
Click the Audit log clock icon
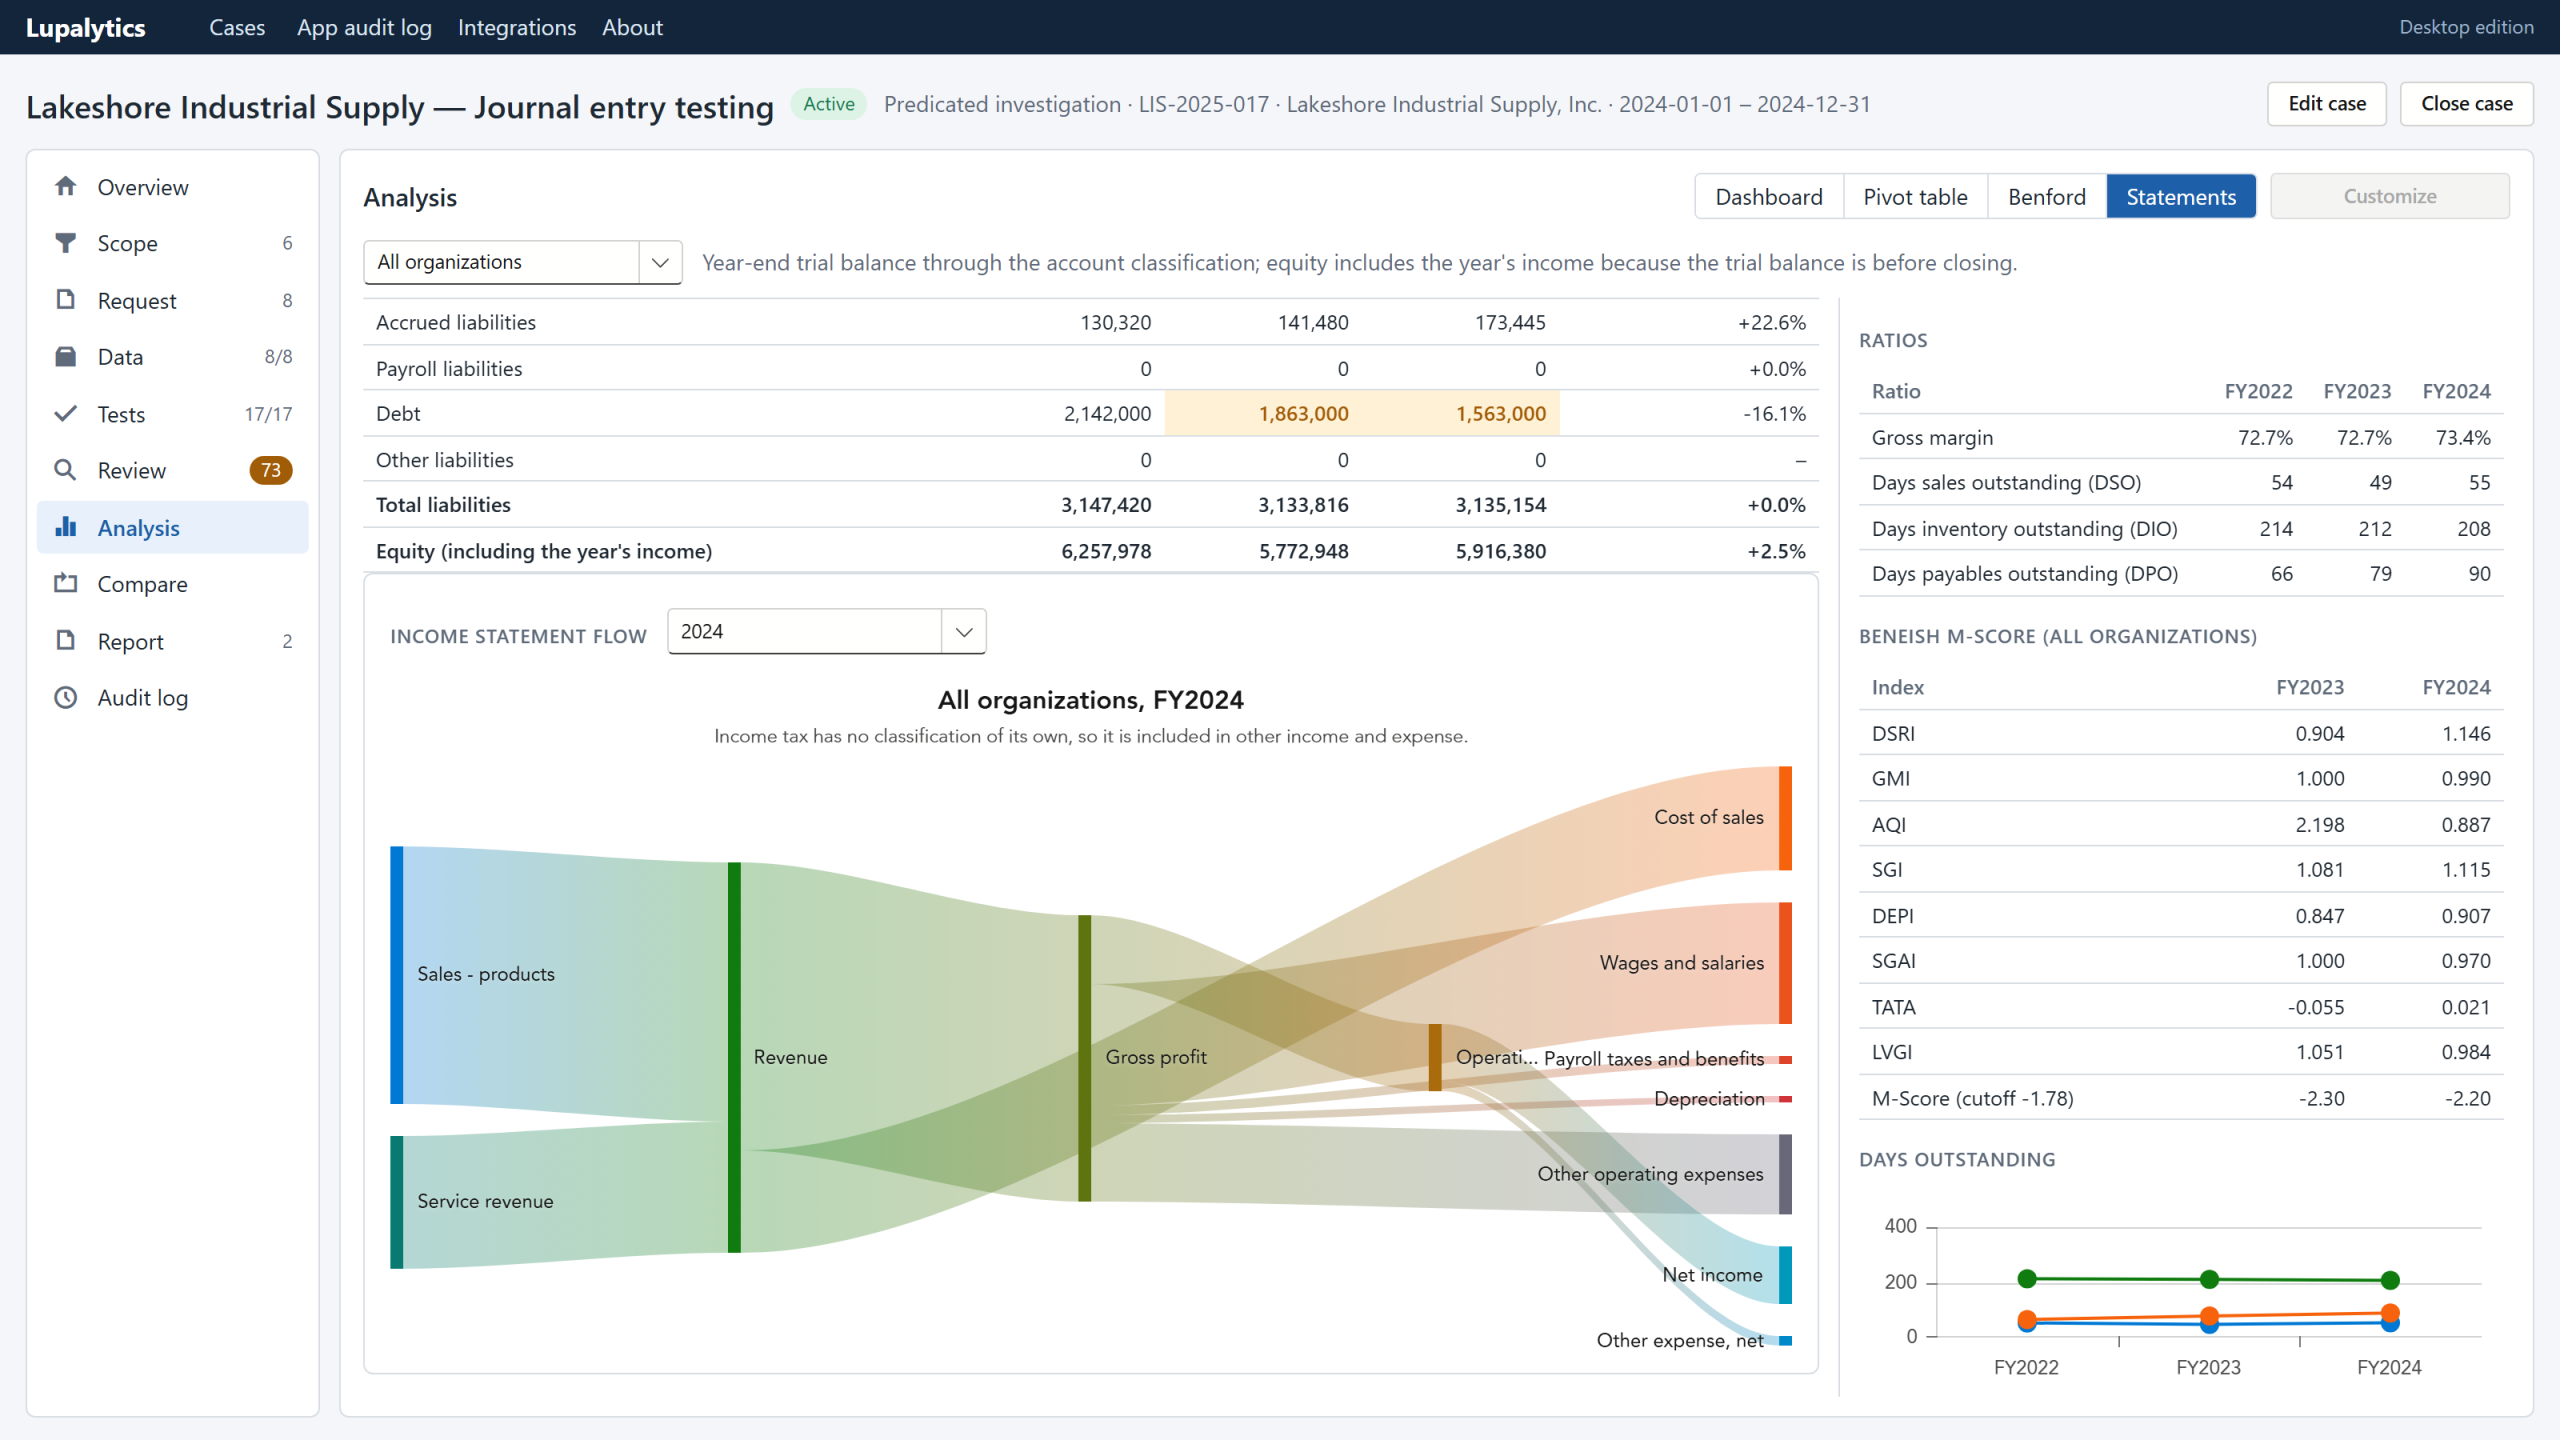[x=66, y=698]
